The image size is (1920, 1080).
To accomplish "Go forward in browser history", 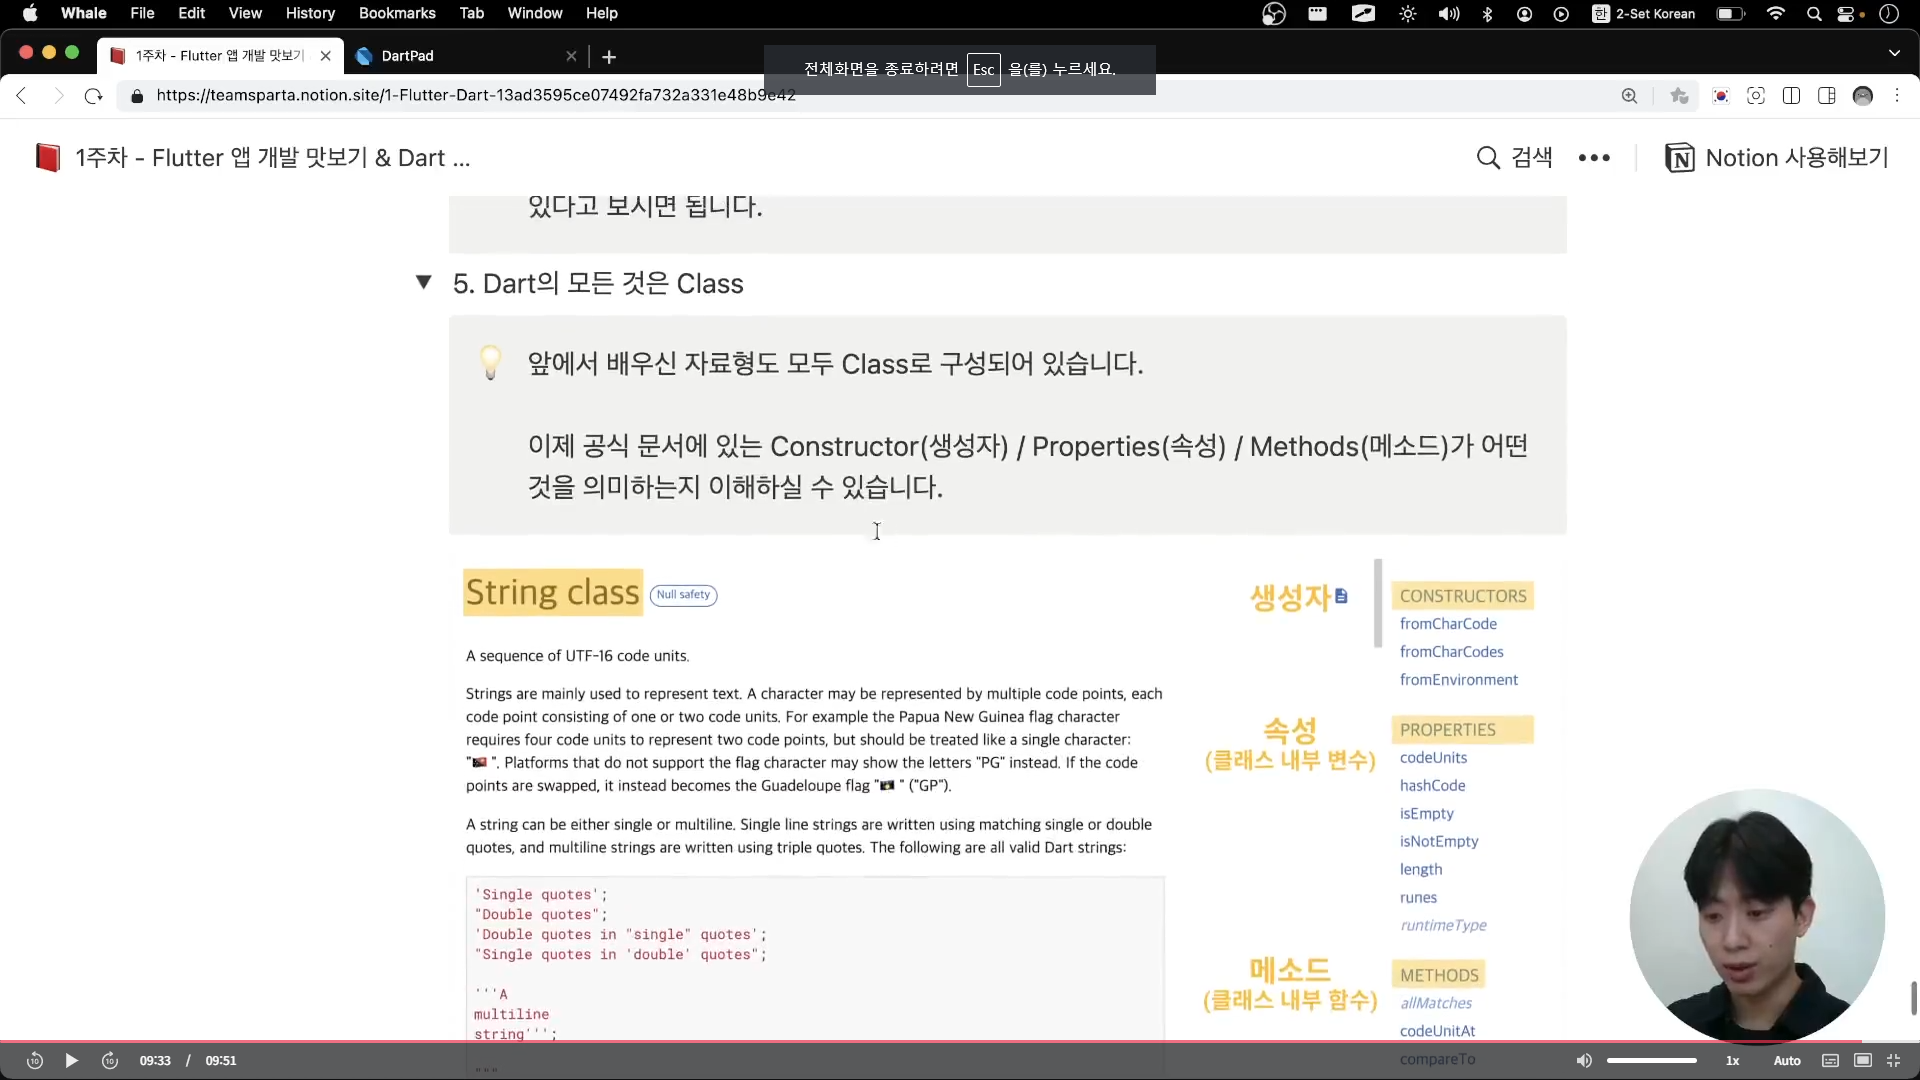I will point(58,96).
